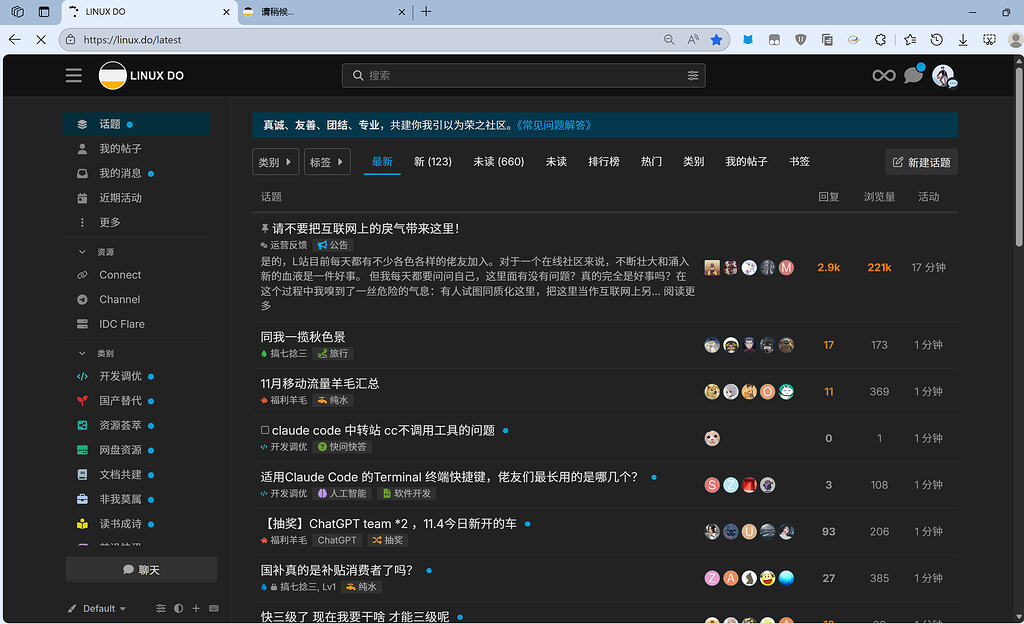Viewport: 1024px width, 624px height.
Task: Open the 聊天 button in sidebar
Action: (141, 570)
